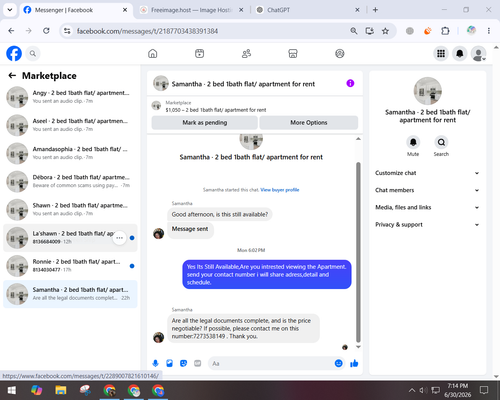The width and height of the screenshot is (500, 400).
Task: Open File Explorer from the taskbar
Action: [x=61, y=390]
